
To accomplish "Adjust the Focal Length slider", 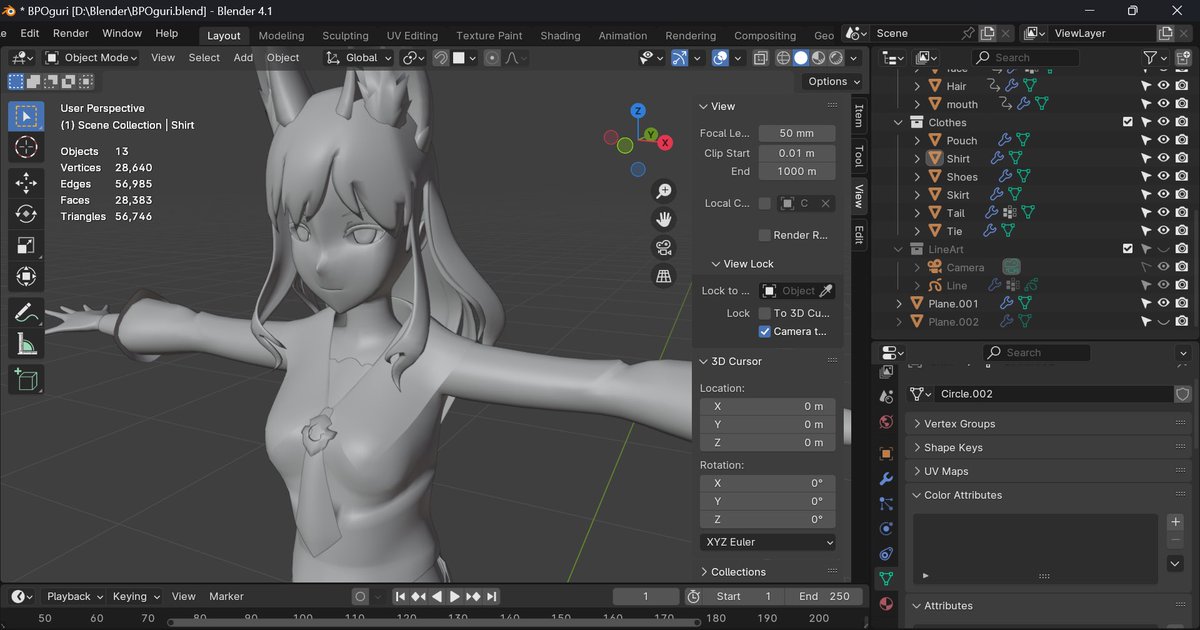I will [796, 132].
